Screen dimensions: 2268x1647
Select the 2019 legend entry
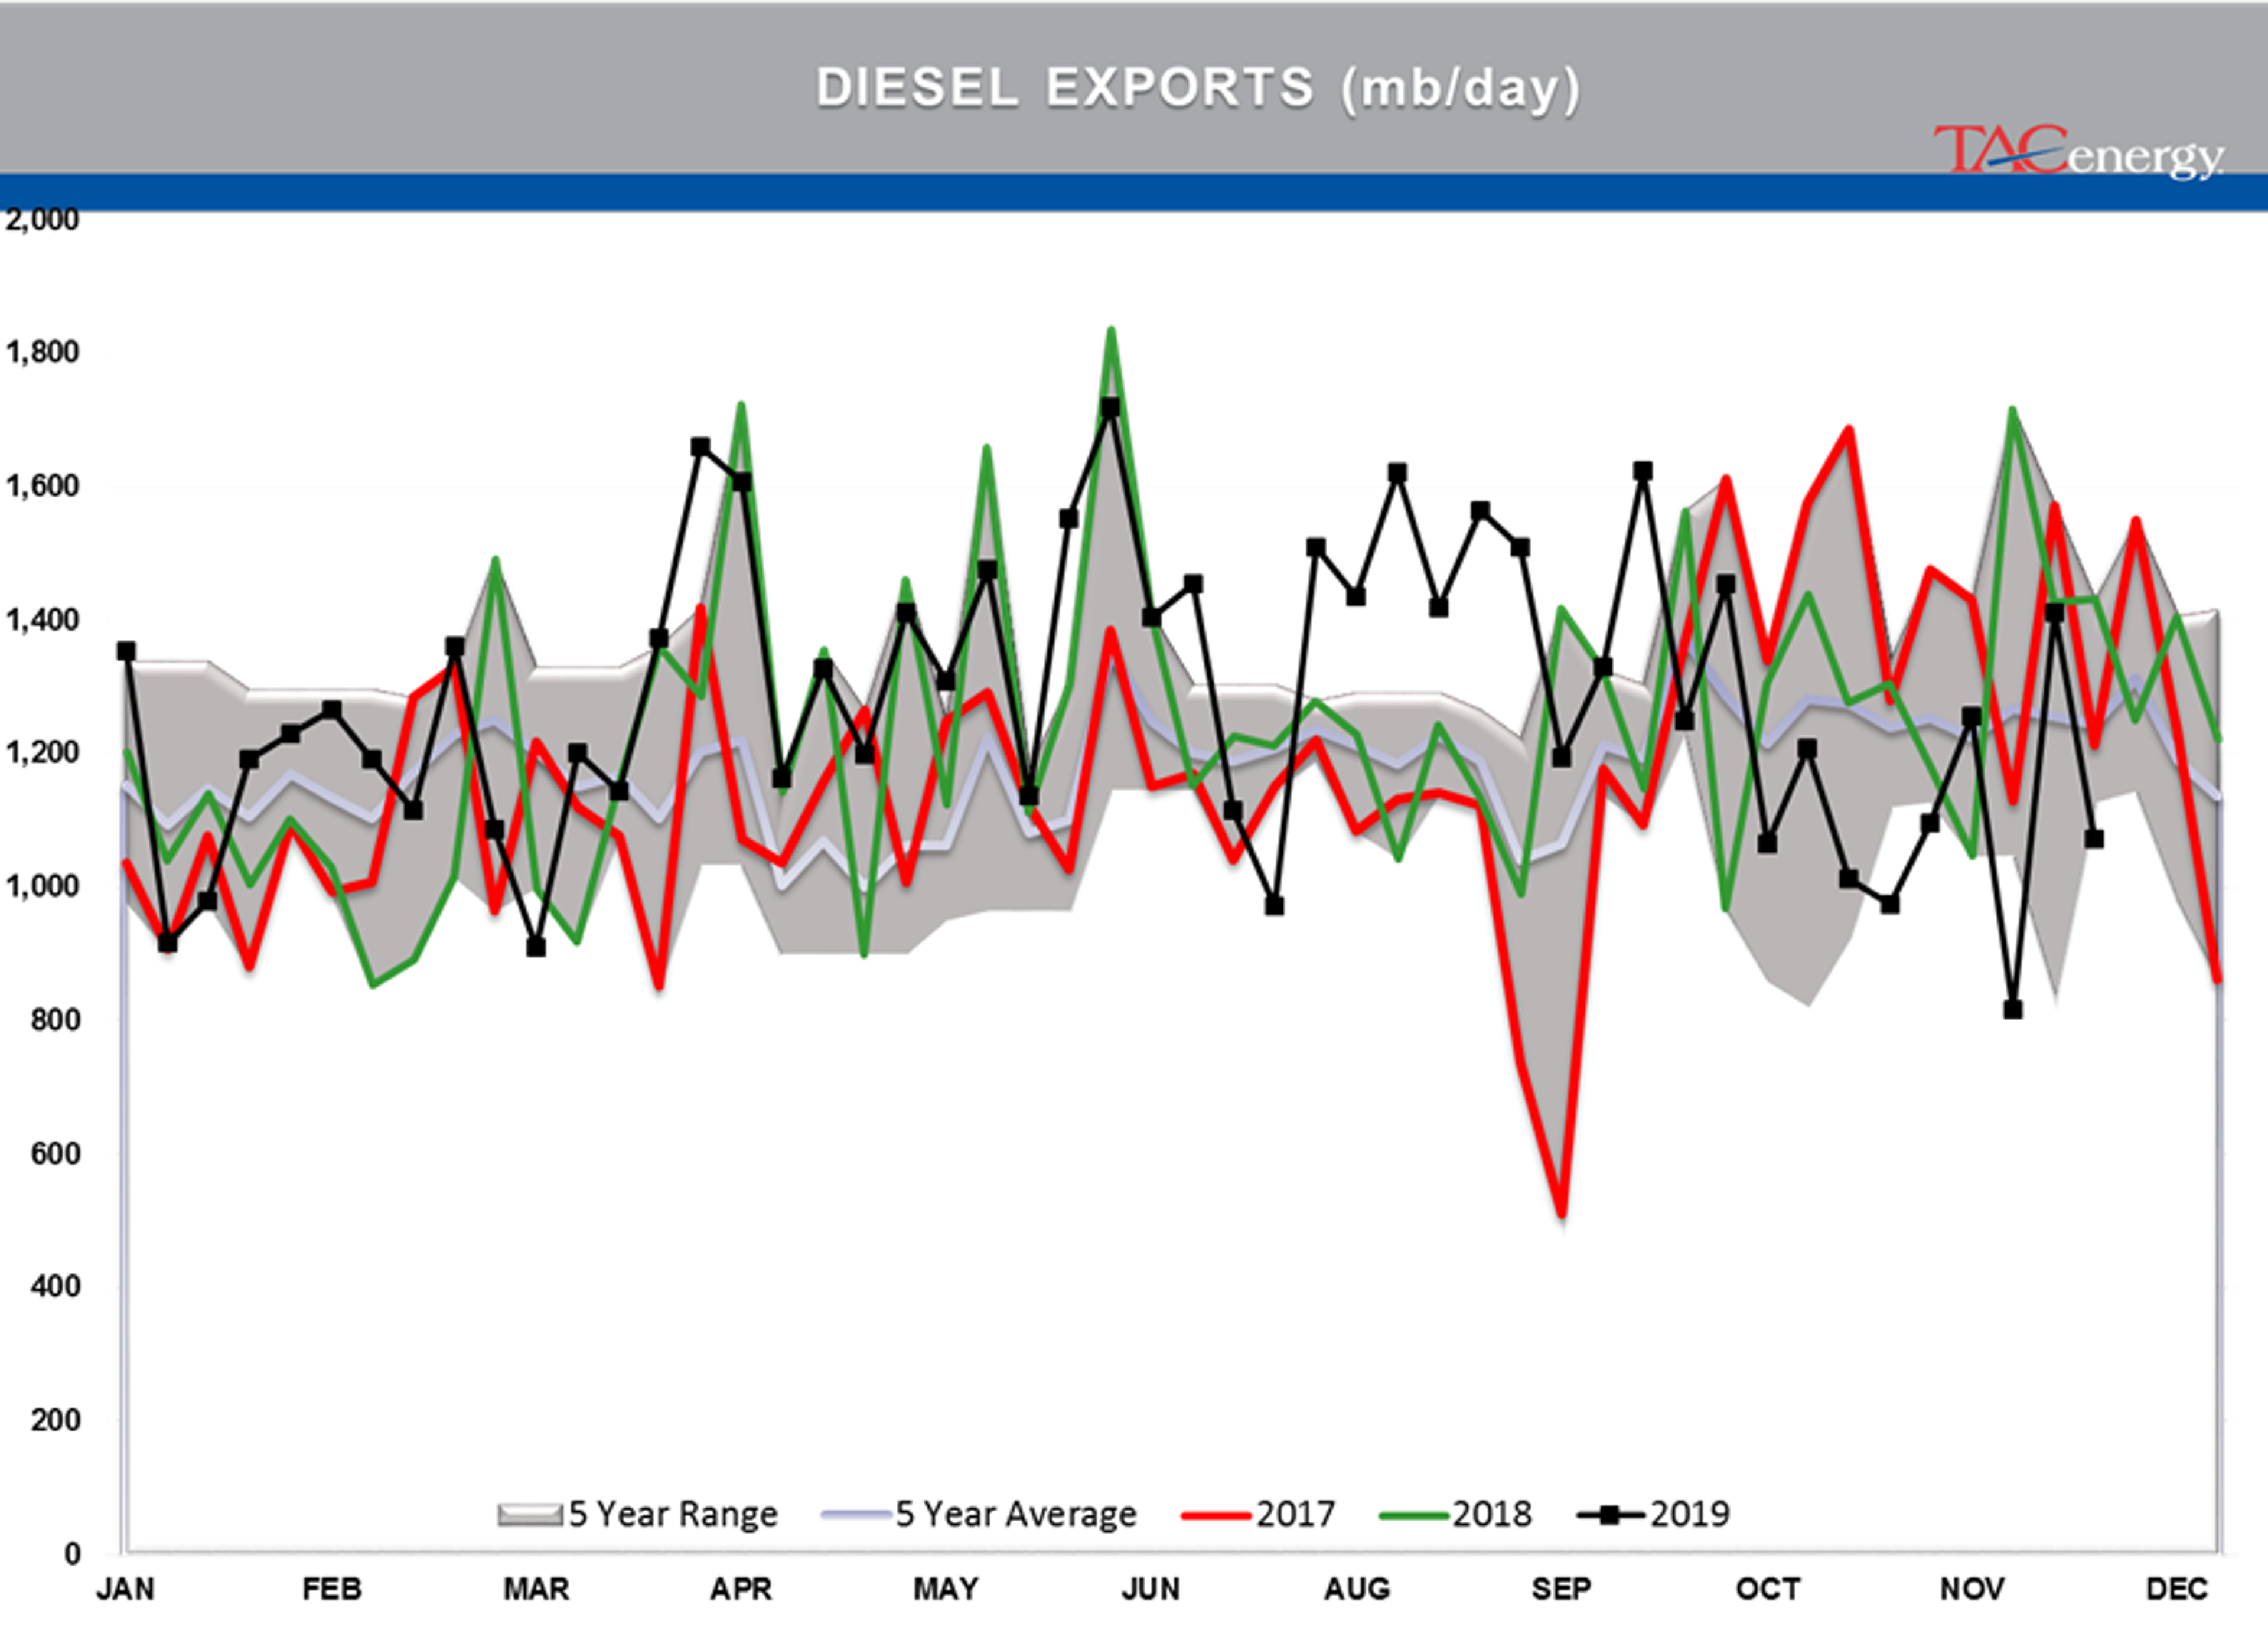[1653, 1514]
